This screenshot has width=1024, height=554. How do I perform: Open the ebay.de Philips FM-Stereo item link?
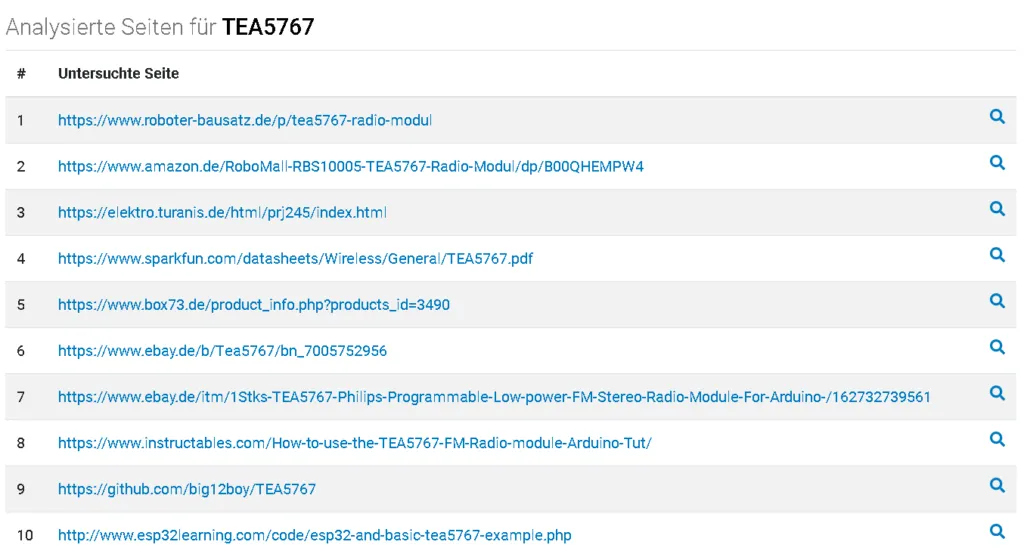tap(494, 397)
